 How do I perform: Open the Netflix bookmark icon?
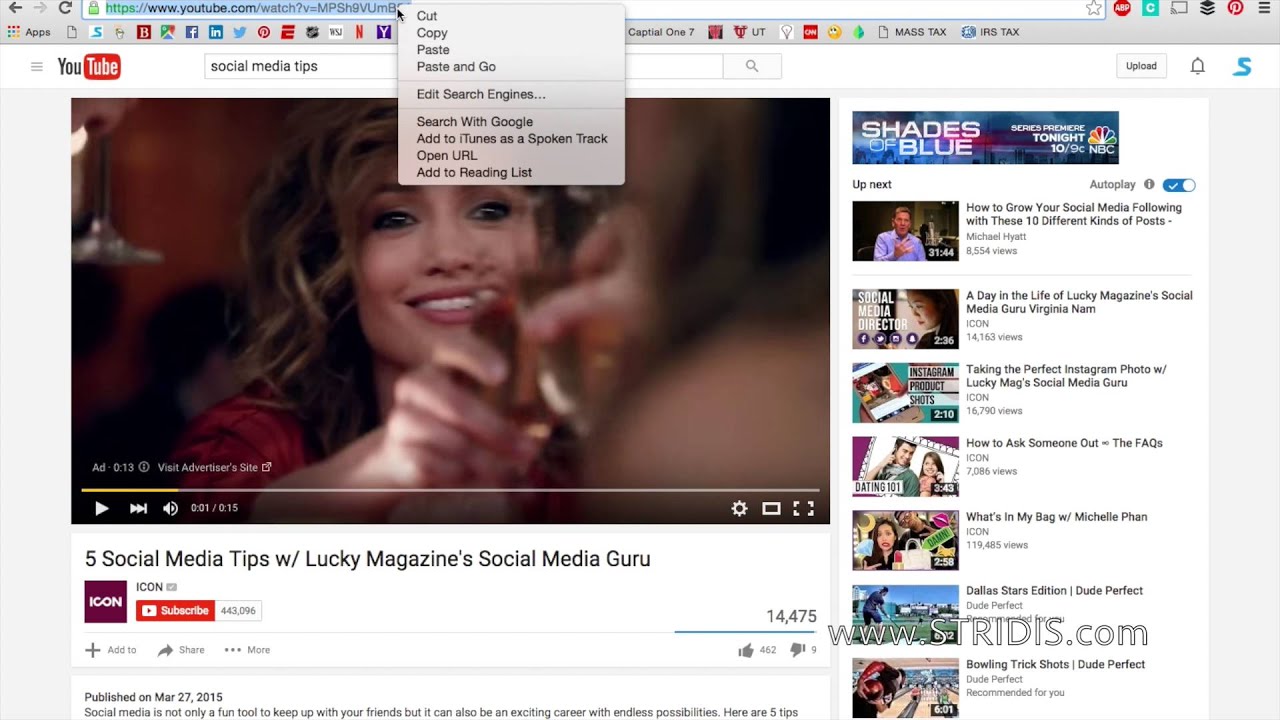[x=359, y=32]
